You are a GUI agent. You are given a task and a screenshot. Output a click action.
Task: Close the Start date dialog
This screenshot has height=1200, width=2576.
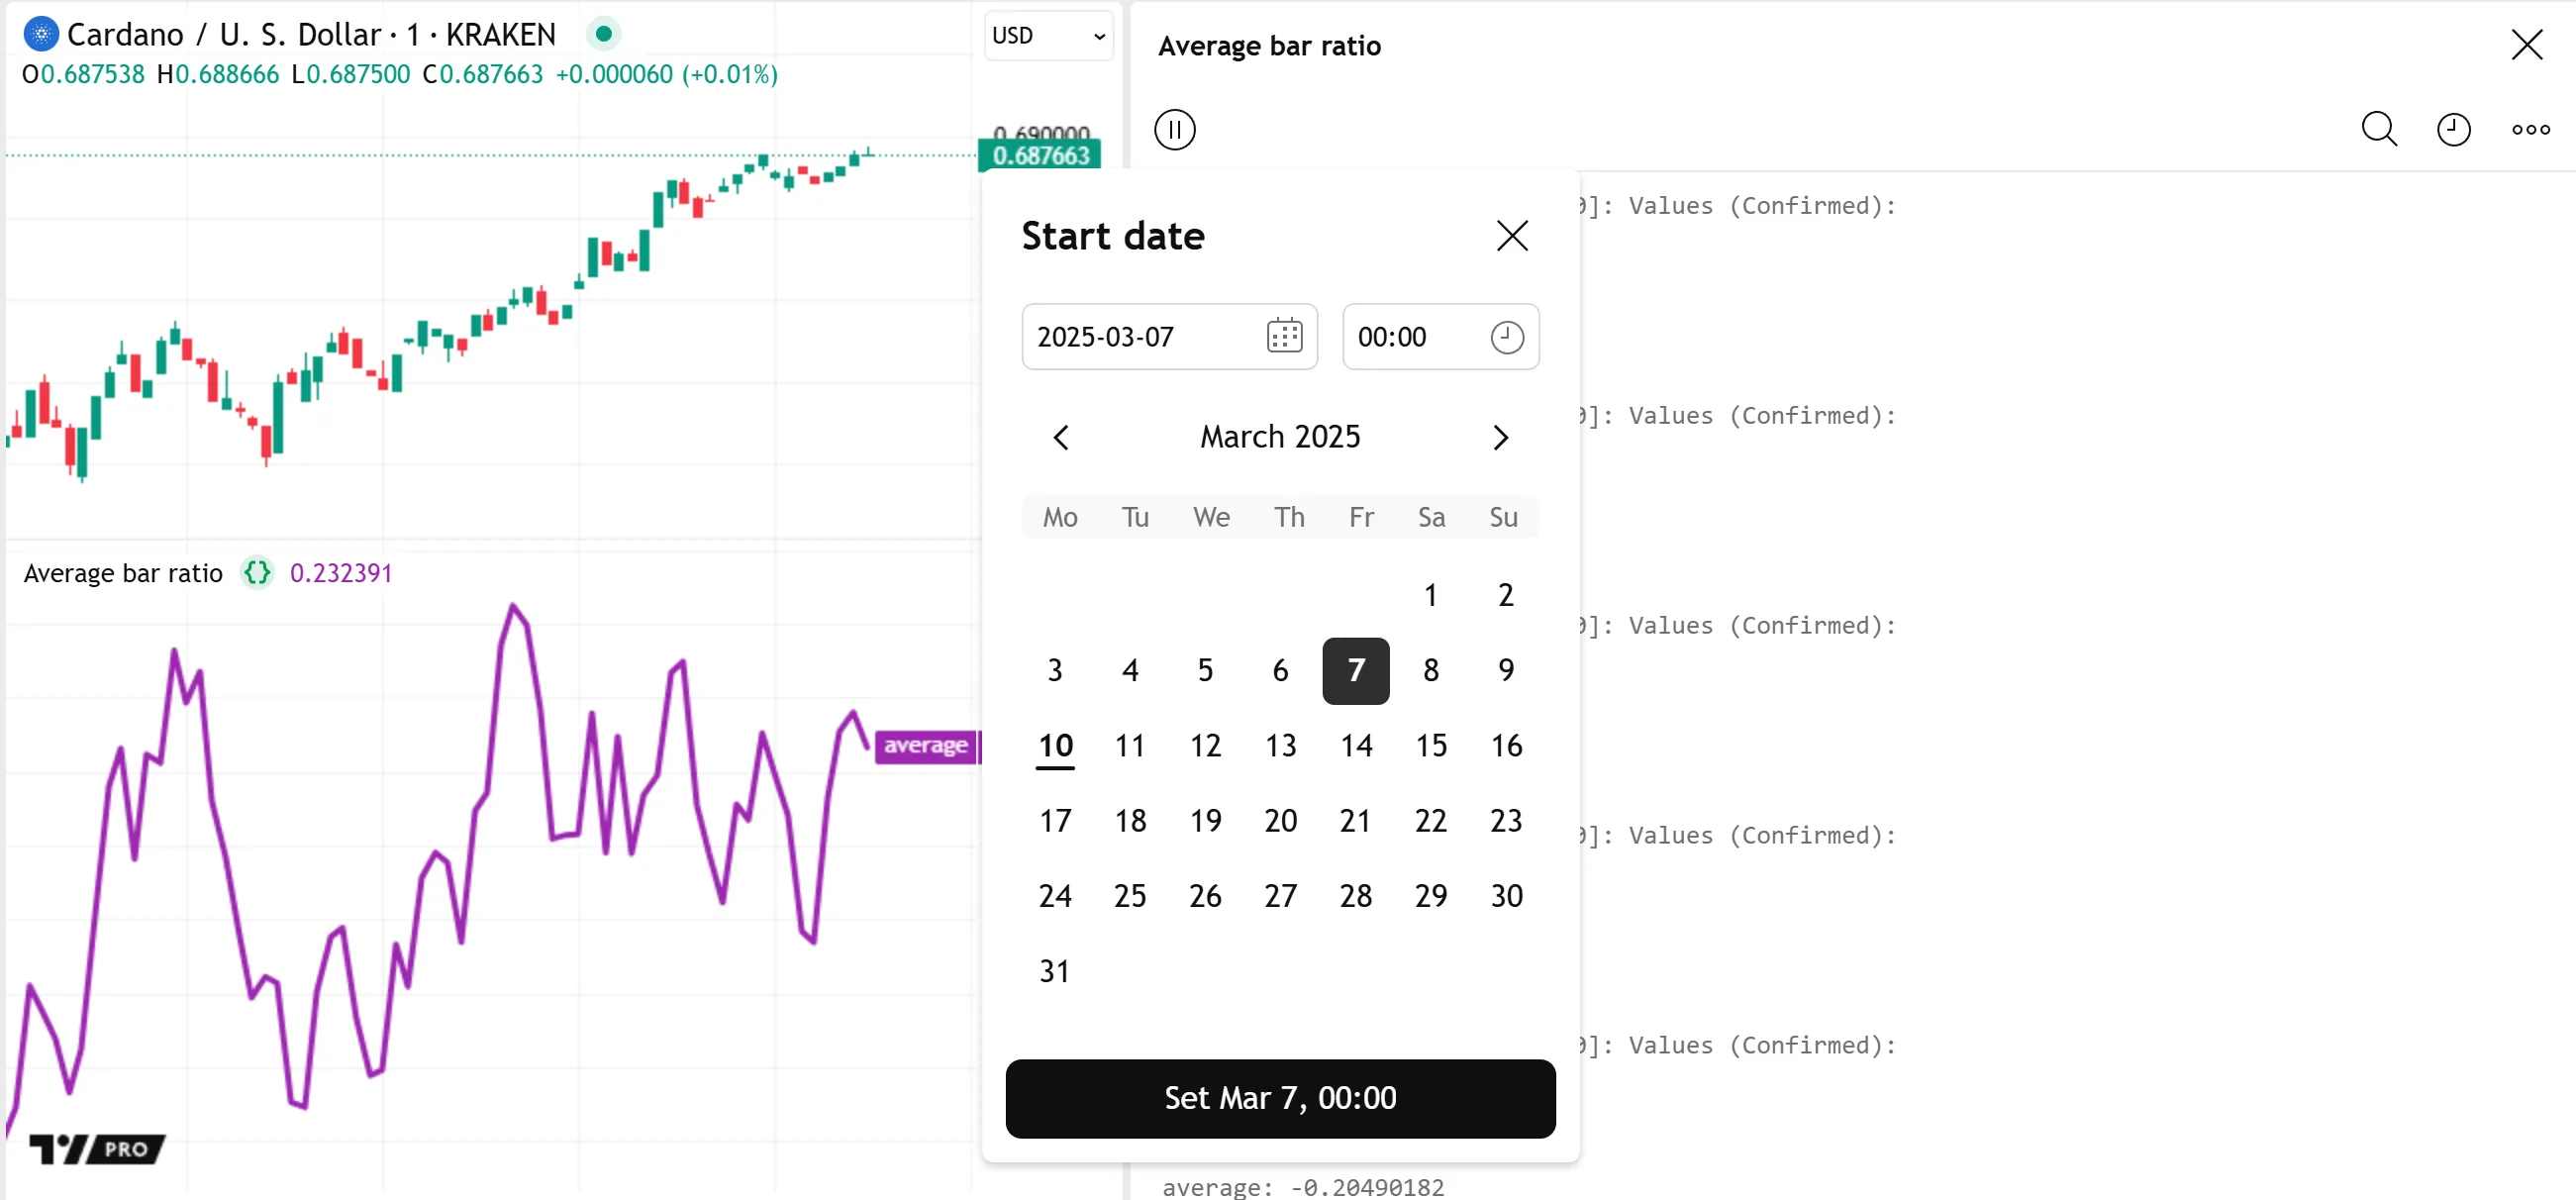pyautogui.click(x=1511, y=236)
